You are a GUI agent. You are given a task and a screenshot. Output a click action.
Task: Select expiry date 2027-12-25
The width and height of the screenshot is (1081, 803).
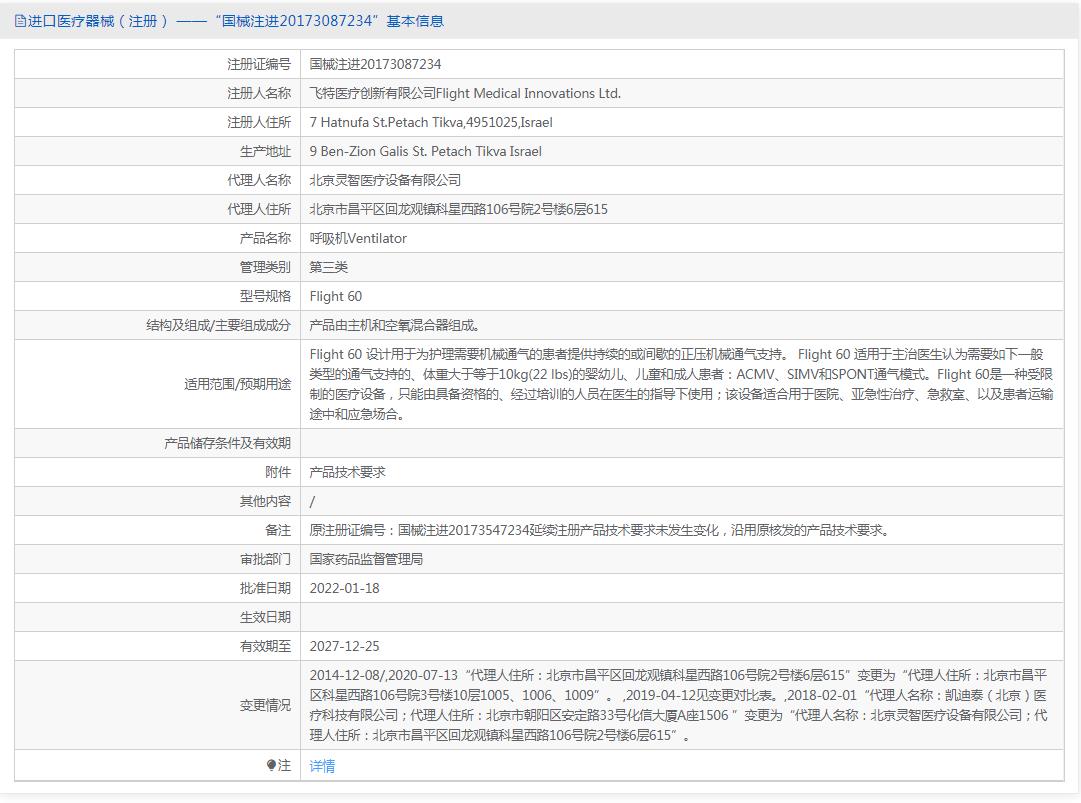click(x=344, y=646)
